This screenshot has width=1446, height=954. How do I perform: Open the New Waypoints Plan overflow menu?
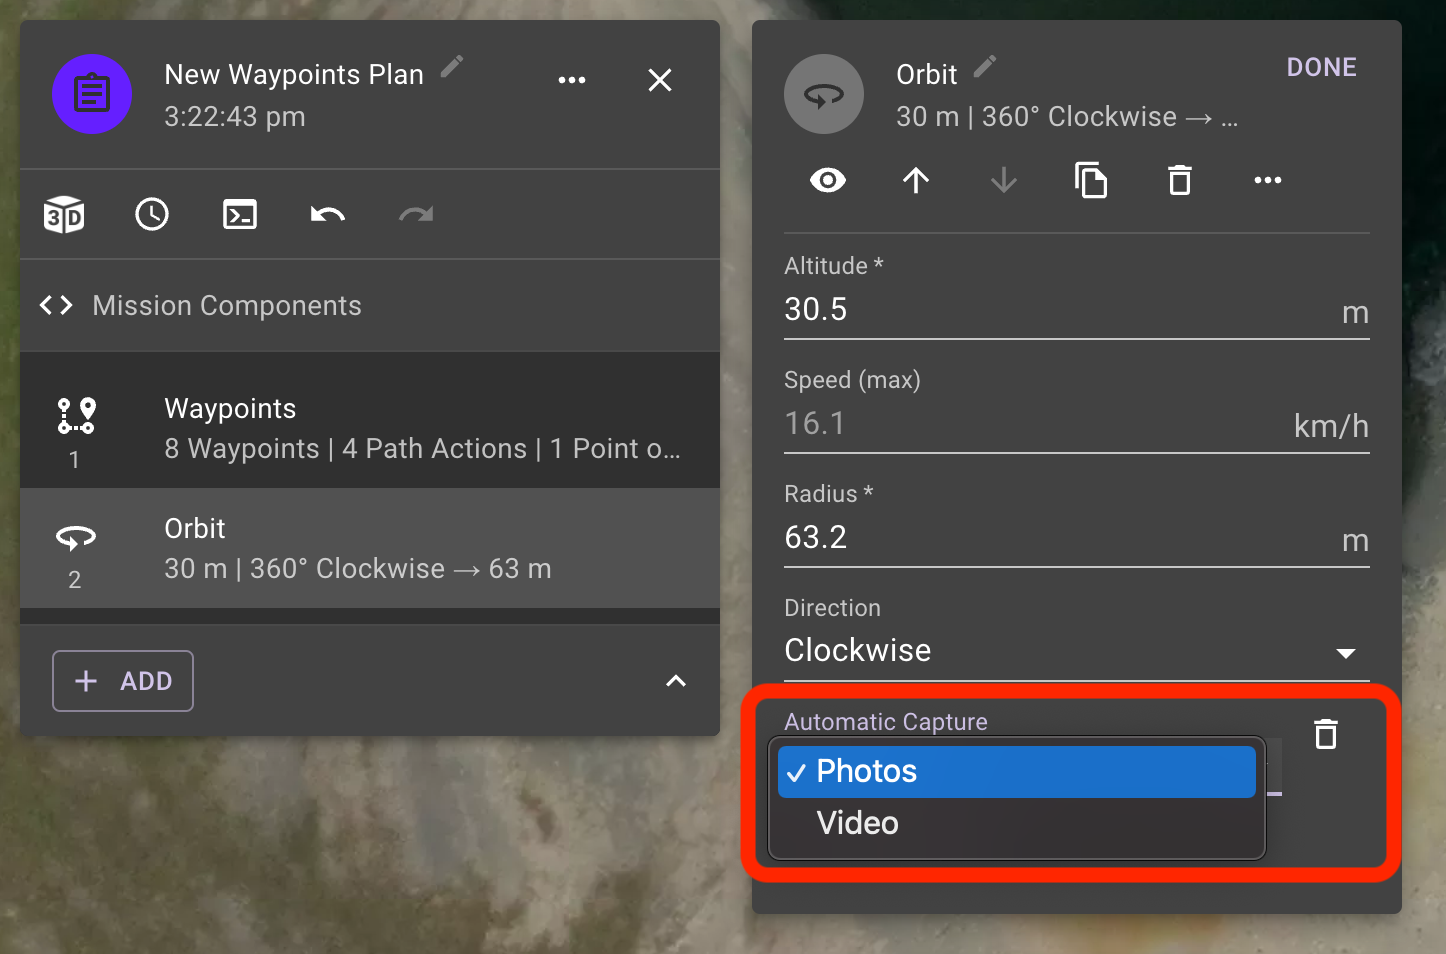click(572, 80)
